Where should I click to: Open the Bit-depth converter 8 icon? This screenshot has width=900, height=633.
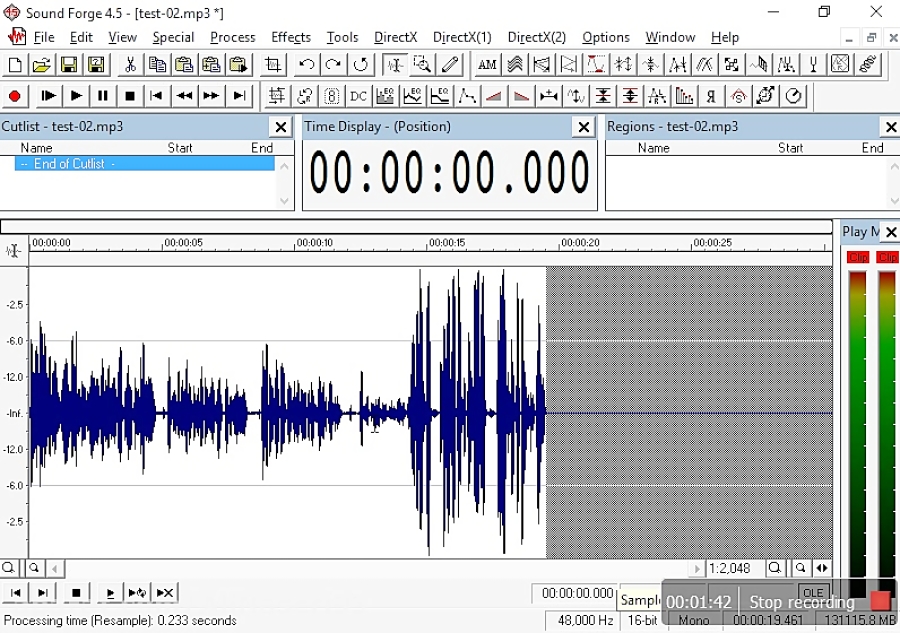[331, 96]
